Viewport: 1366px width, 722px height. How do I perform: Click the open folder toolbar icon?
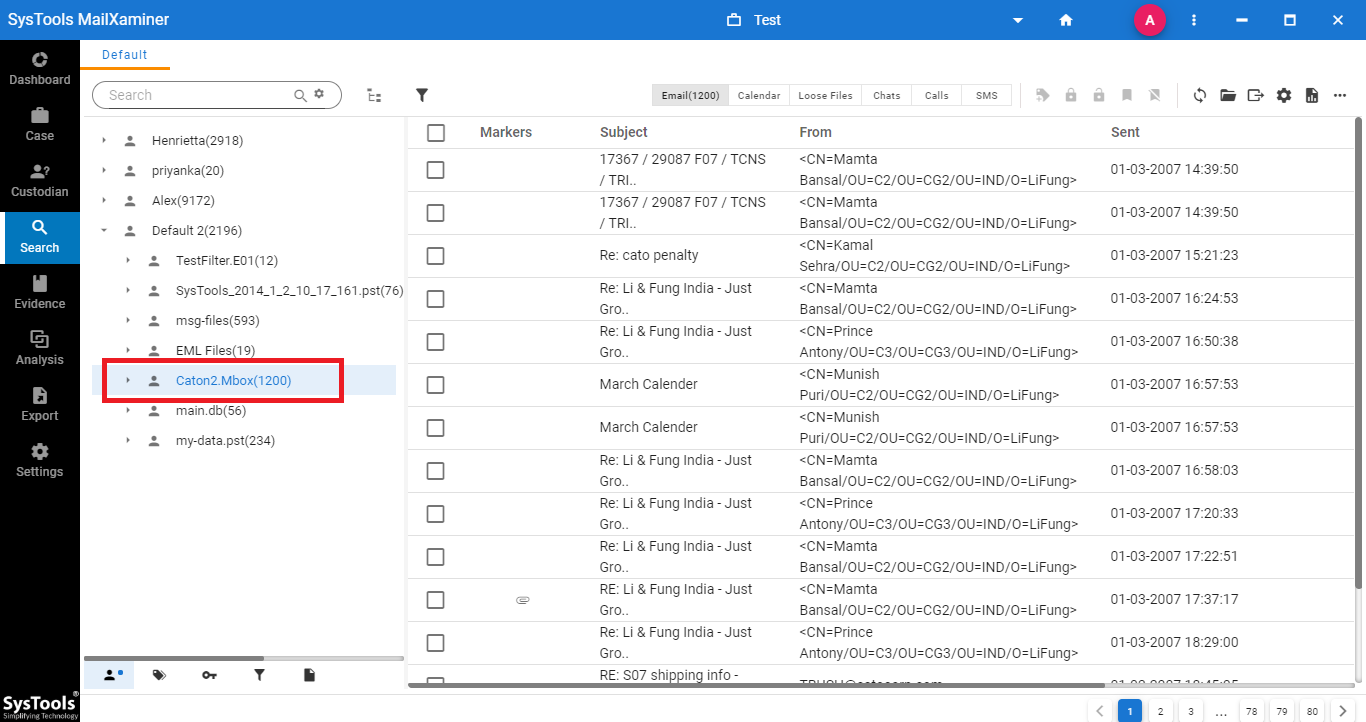1228,95
